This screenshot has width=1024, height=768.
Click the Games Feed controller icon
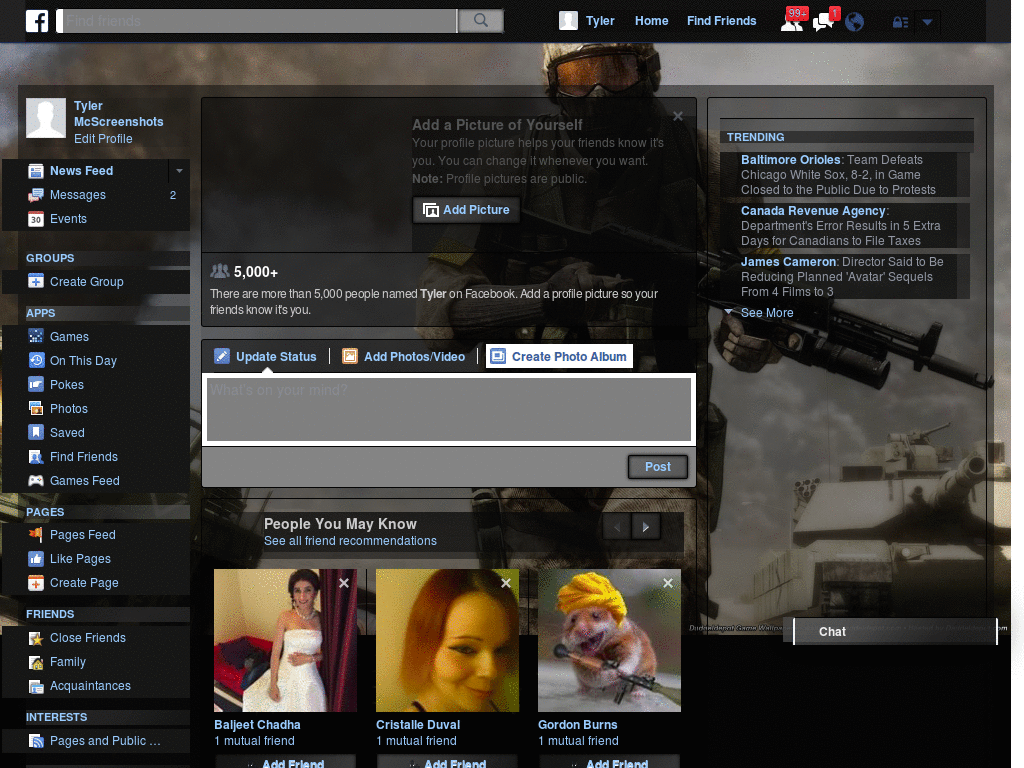tap(36, 481)
